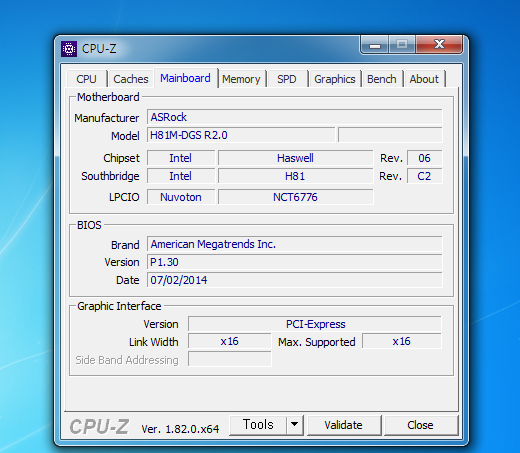Click the disabled maximize button

402,45
